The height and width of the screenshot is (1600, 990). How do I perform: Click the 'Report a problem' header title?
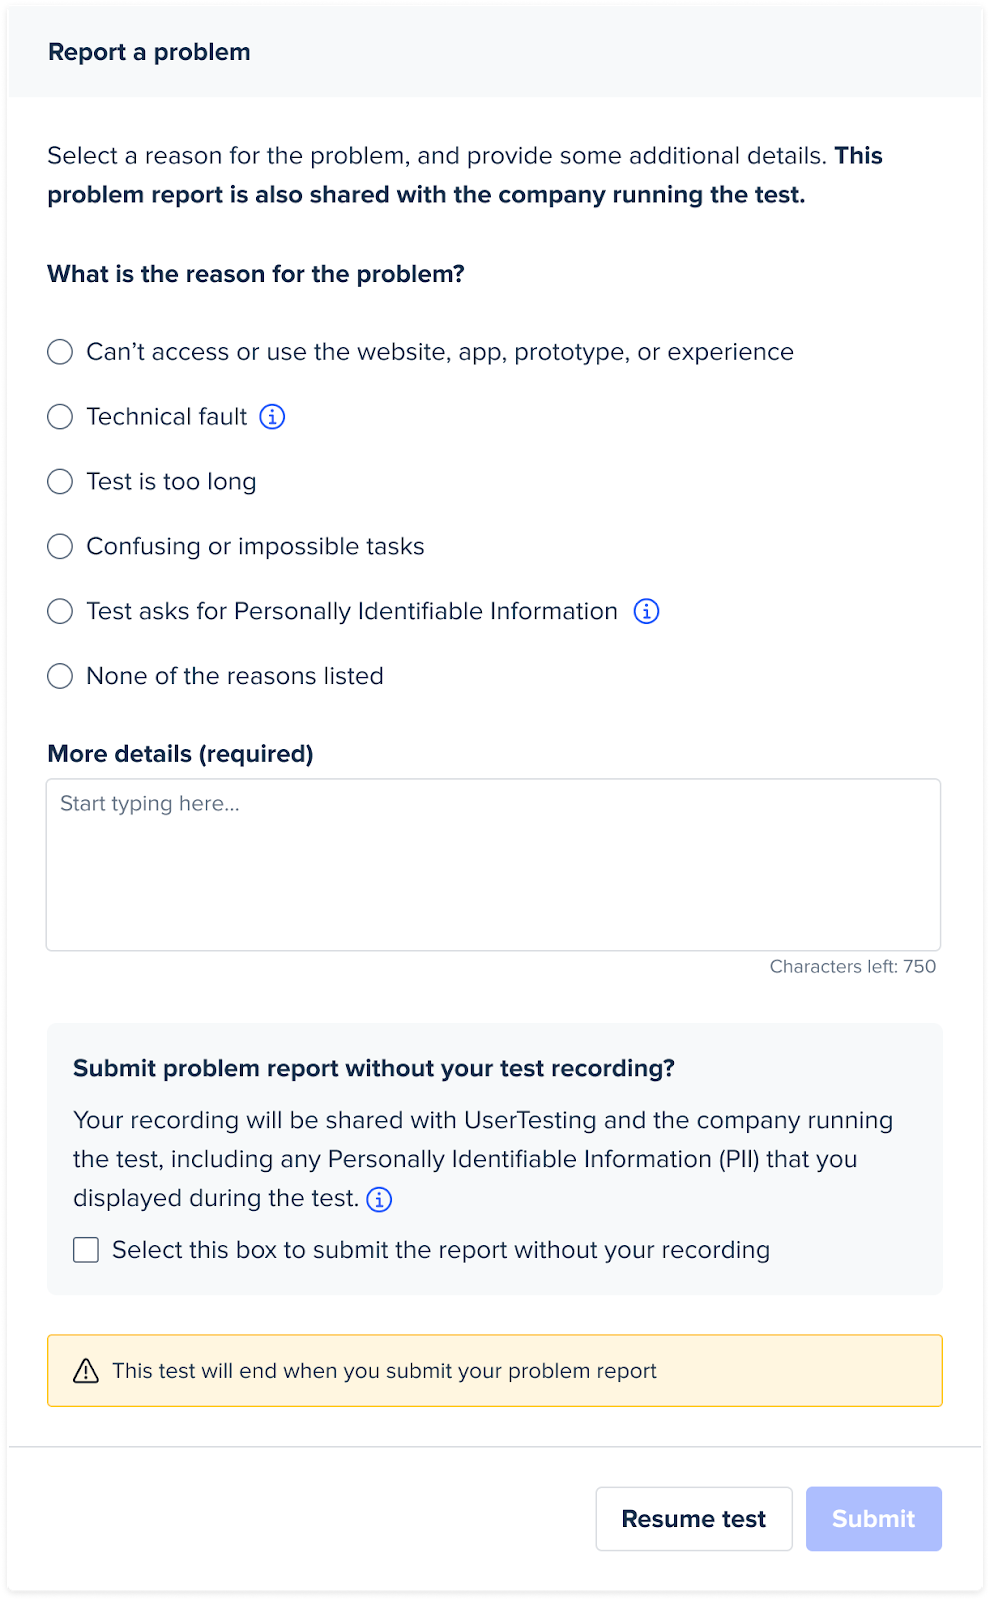click(x=149, y=52)
